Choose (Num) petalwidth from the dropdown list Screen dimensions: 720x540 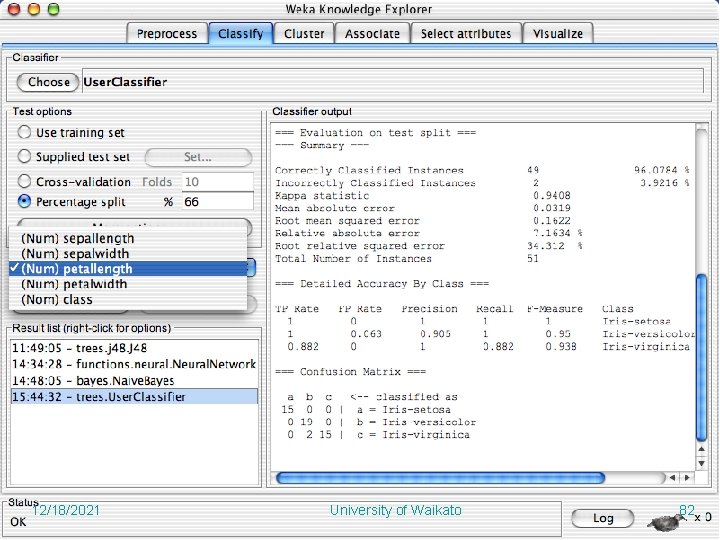[128, 284]
